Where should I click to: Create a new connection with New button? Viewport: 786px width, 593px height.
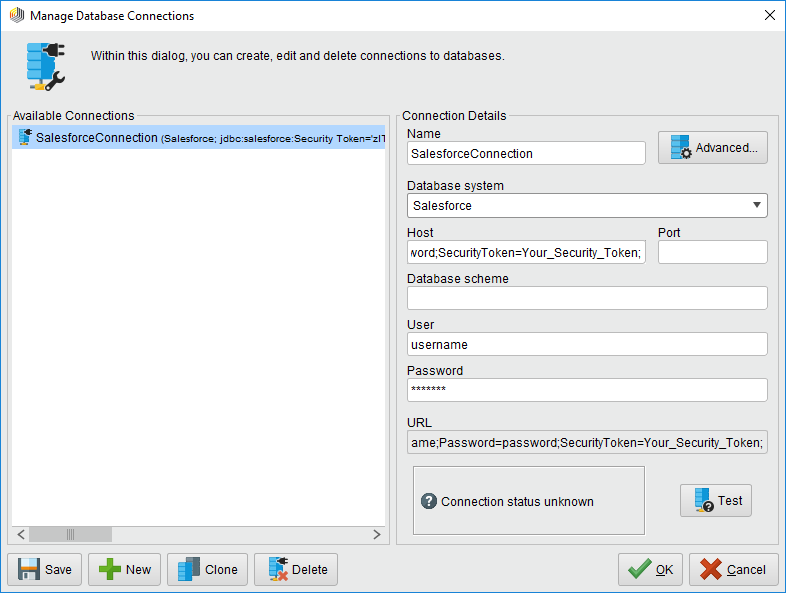click(x=125, y=569)
